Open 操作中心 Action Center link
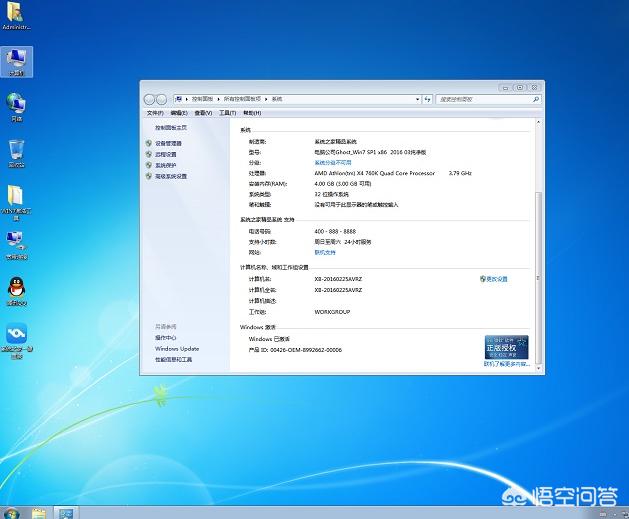The height and width of the screenshot is (519, 629). [x=166, y=338]
